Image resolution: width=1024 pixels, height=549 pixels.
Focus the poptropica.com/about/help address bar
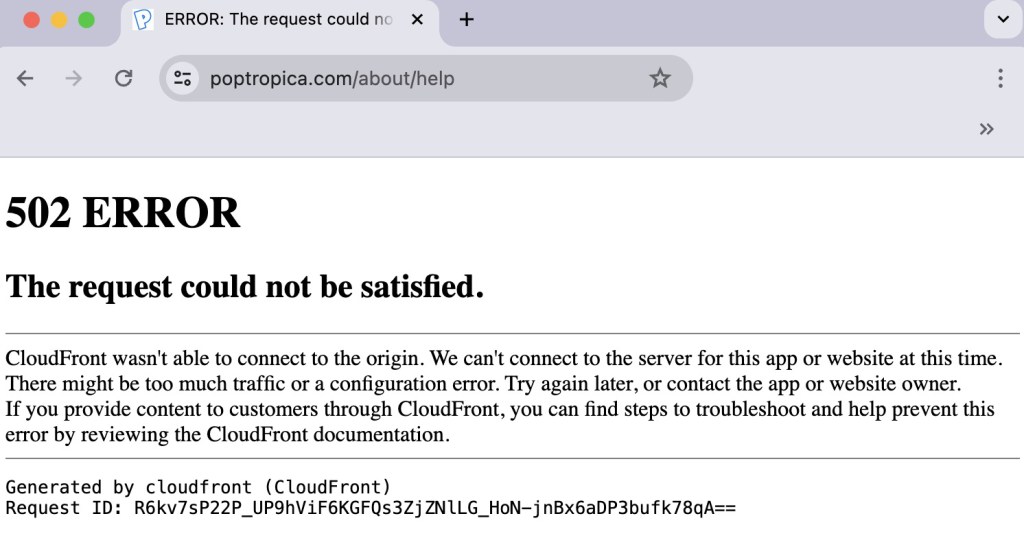point(400,78)
